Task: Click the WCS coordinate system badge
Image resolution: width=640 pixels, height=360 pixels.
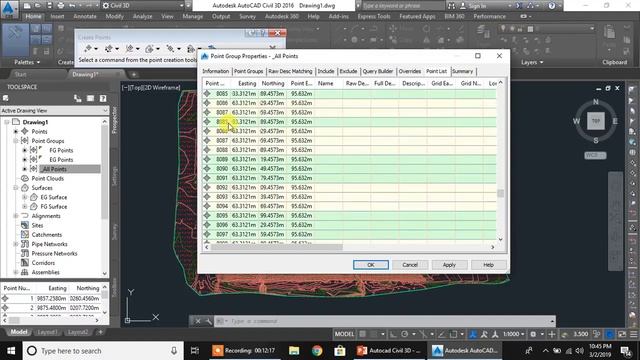Action: [595, 156]
